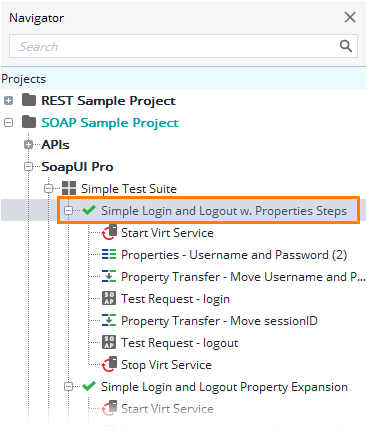Click the SOAP Sample Project folder icon

click(x=29, y=122)
